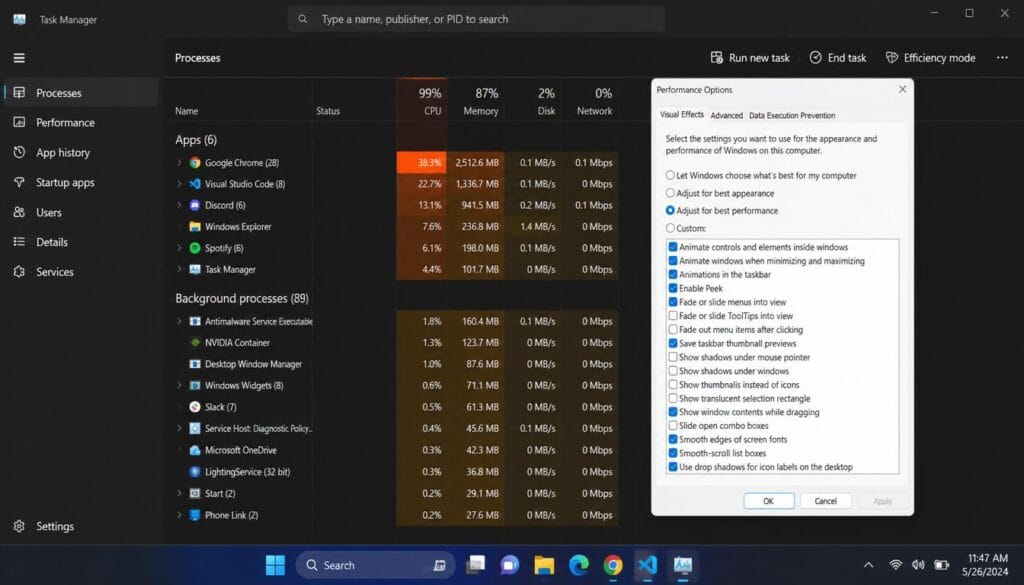Open Microsoft Edge from the taskbar
The image size is (1024, 585).
579,565
